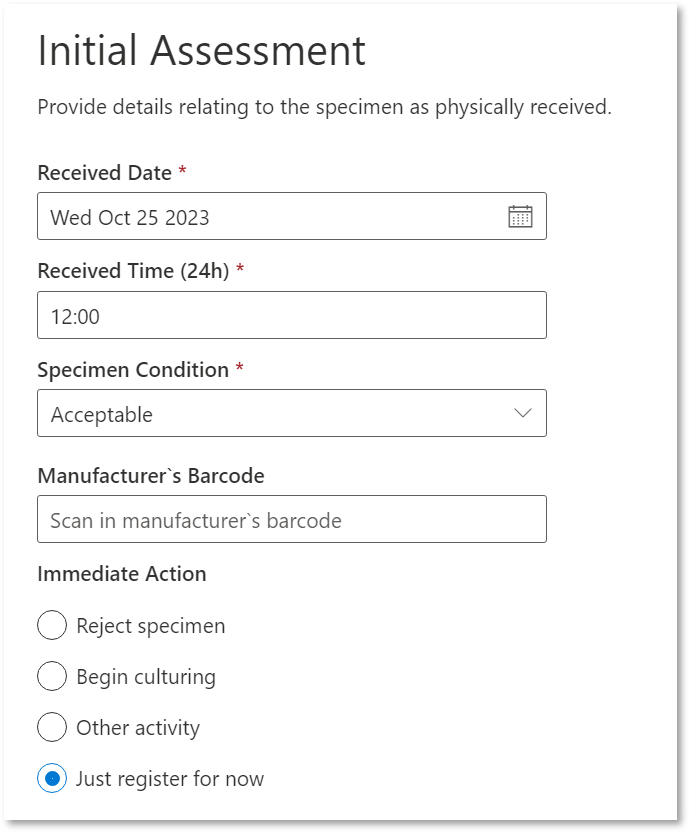Screen dimensions: 690x833
Task: Click the Received Date input field
Action: 292,216
